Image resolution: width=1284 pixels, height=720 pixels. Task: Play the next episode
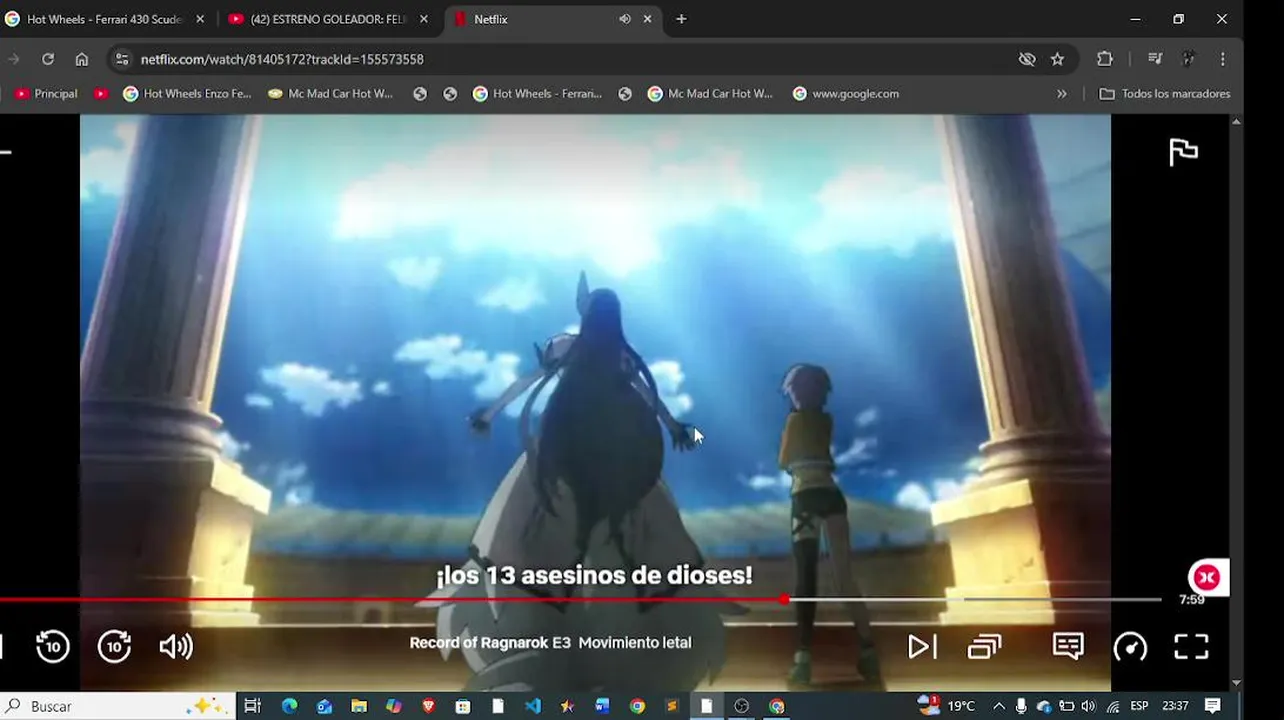coord(922,647)
